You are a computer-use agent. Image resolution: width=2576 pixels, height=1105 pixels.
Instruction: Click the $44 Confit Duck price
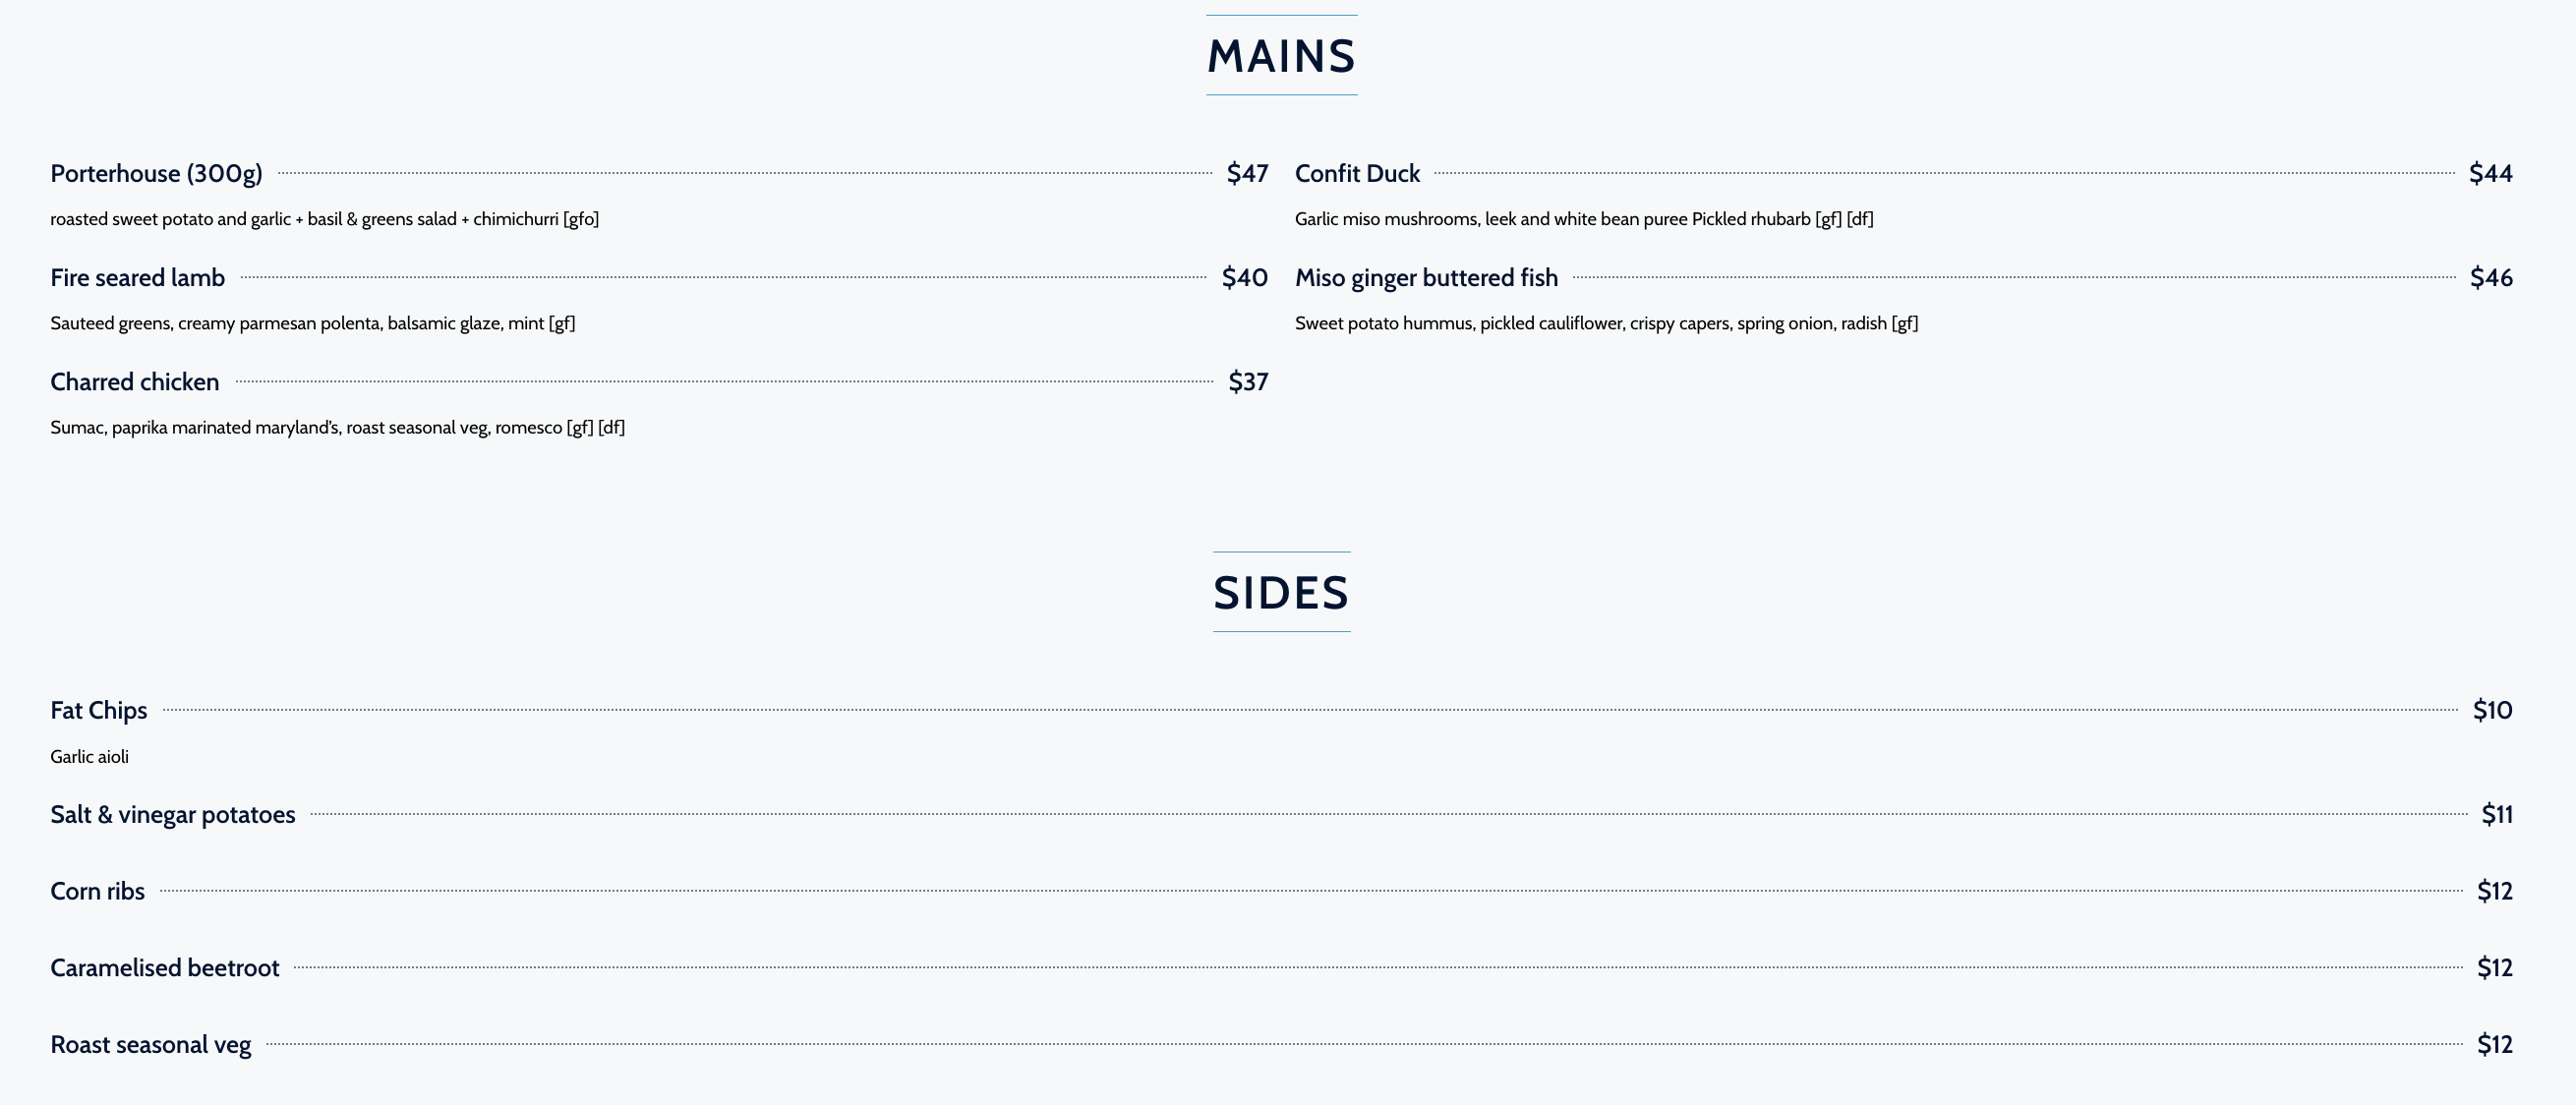(x=2490, y=174)
